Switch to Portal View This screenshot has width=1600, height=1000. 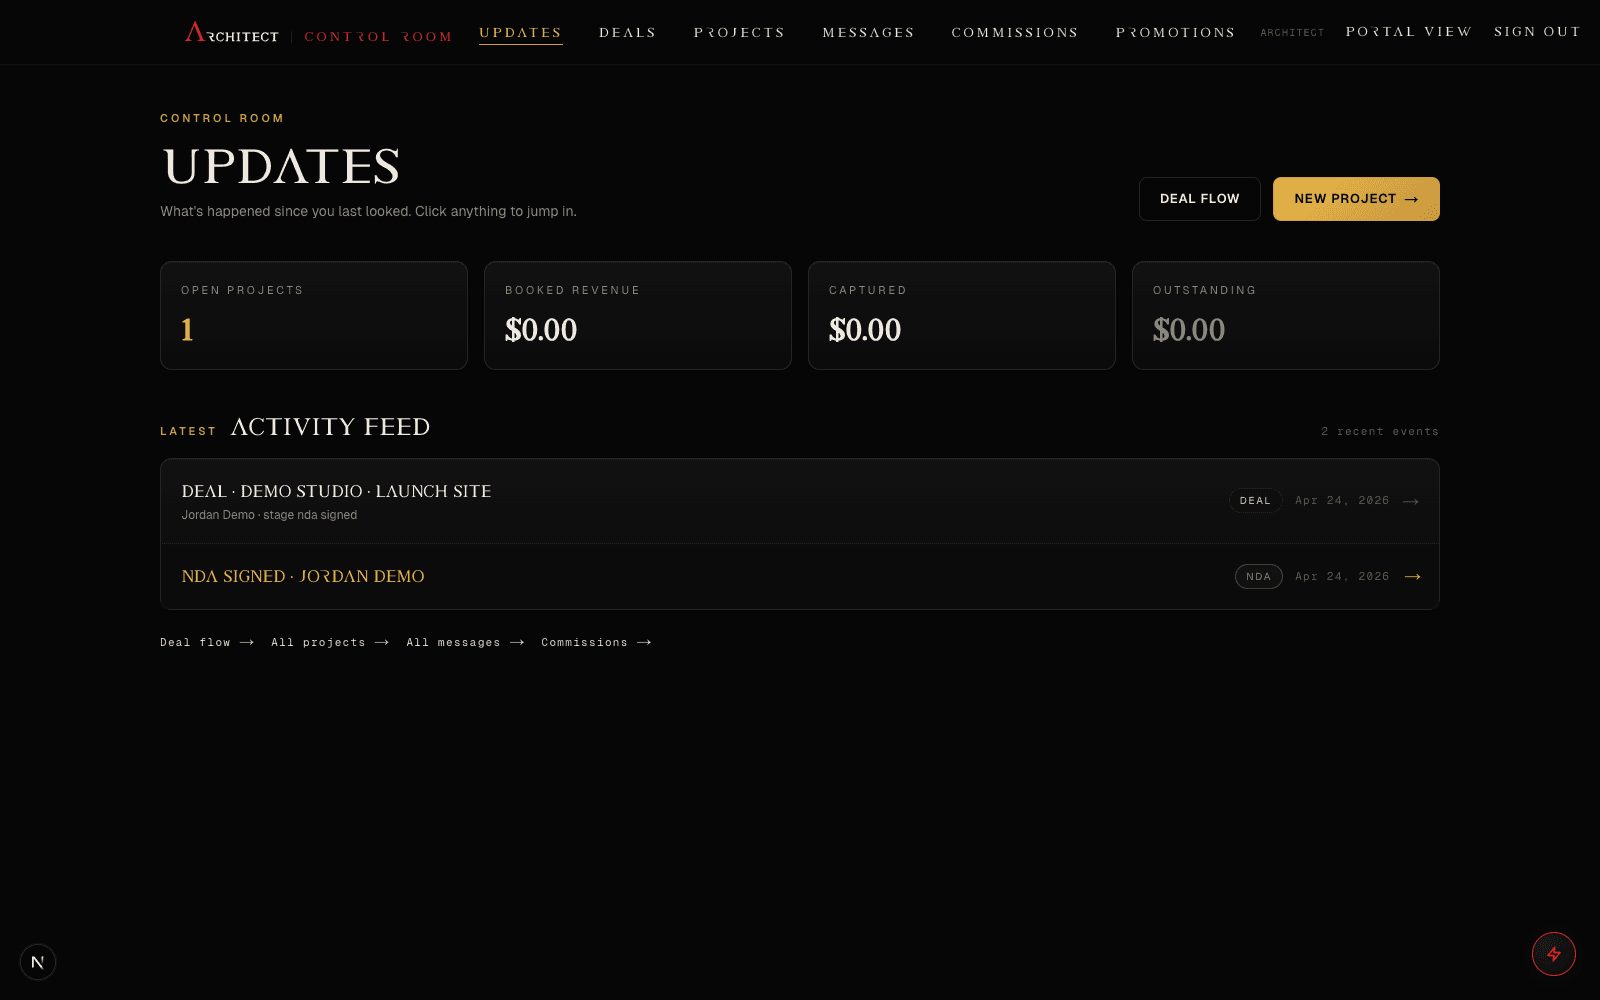point(1408,32)
